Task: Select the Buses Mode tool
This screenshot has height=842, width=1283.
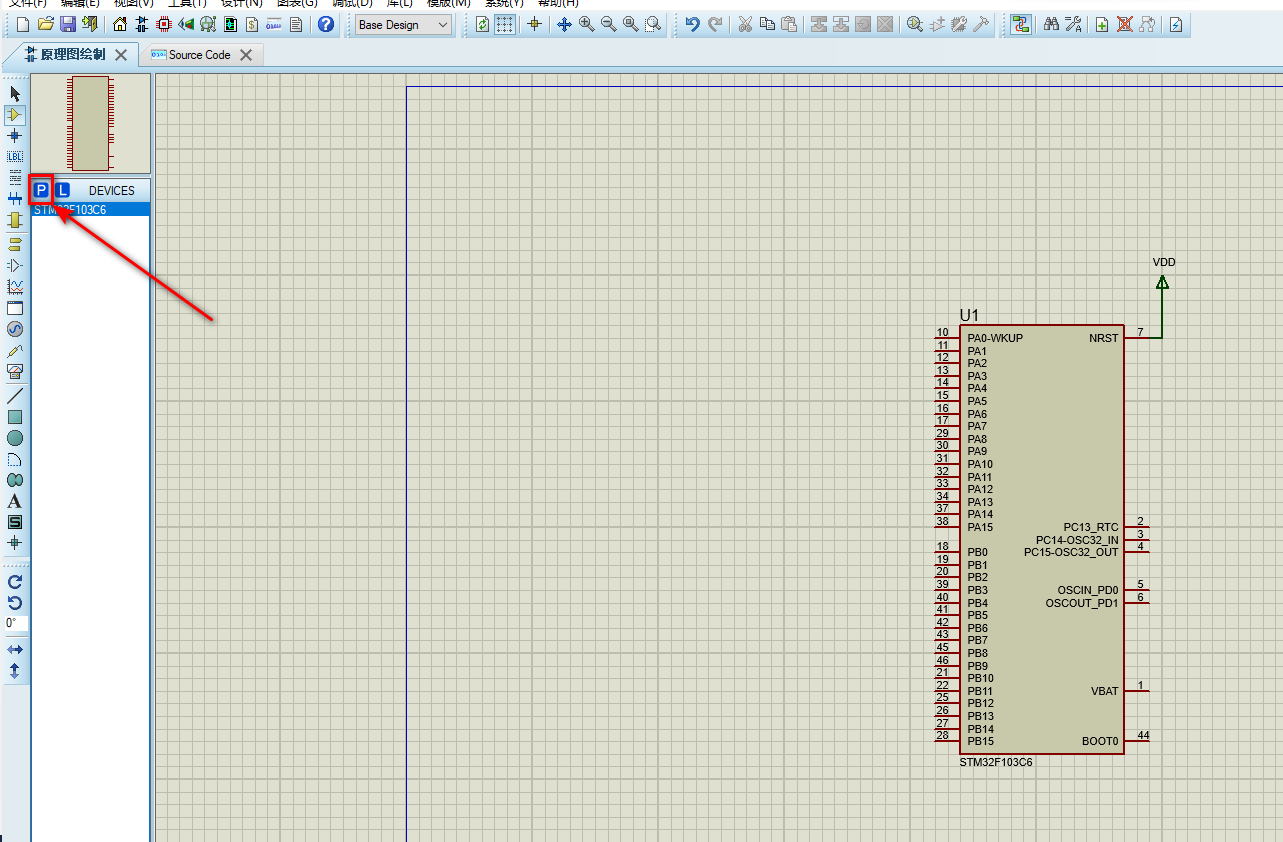Action: [15, 199]
